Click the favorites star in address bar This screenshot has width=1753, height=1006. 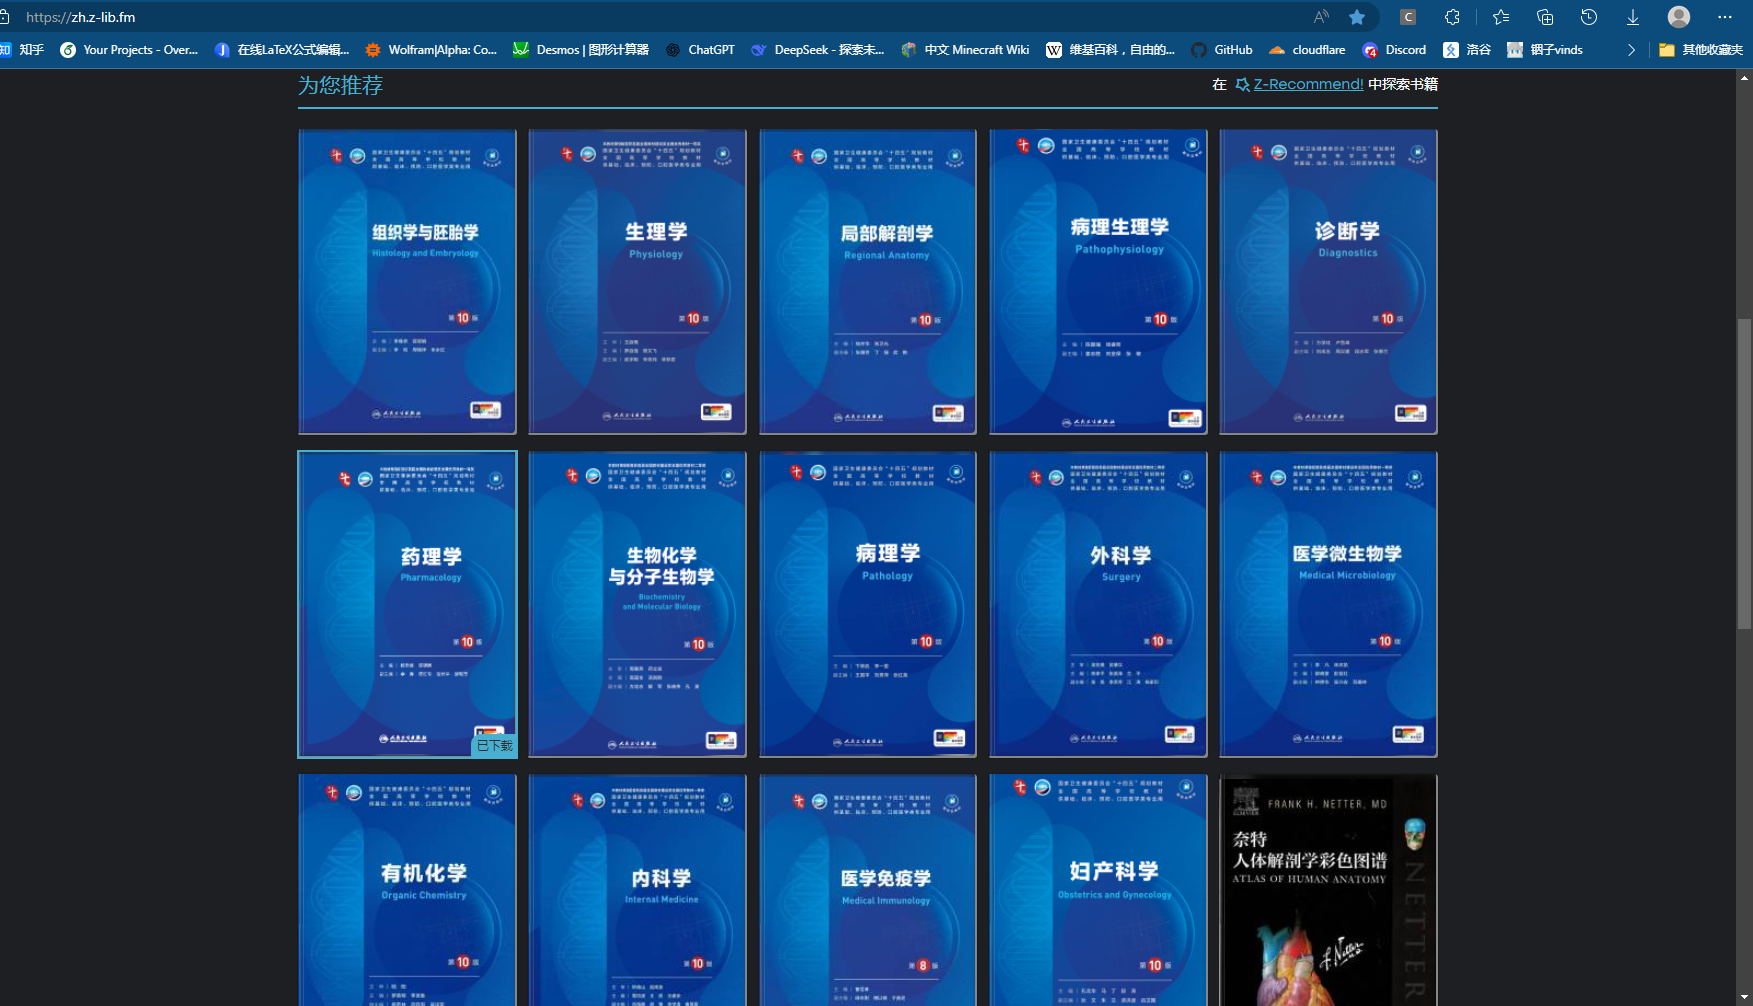(x=1357, y=17)
